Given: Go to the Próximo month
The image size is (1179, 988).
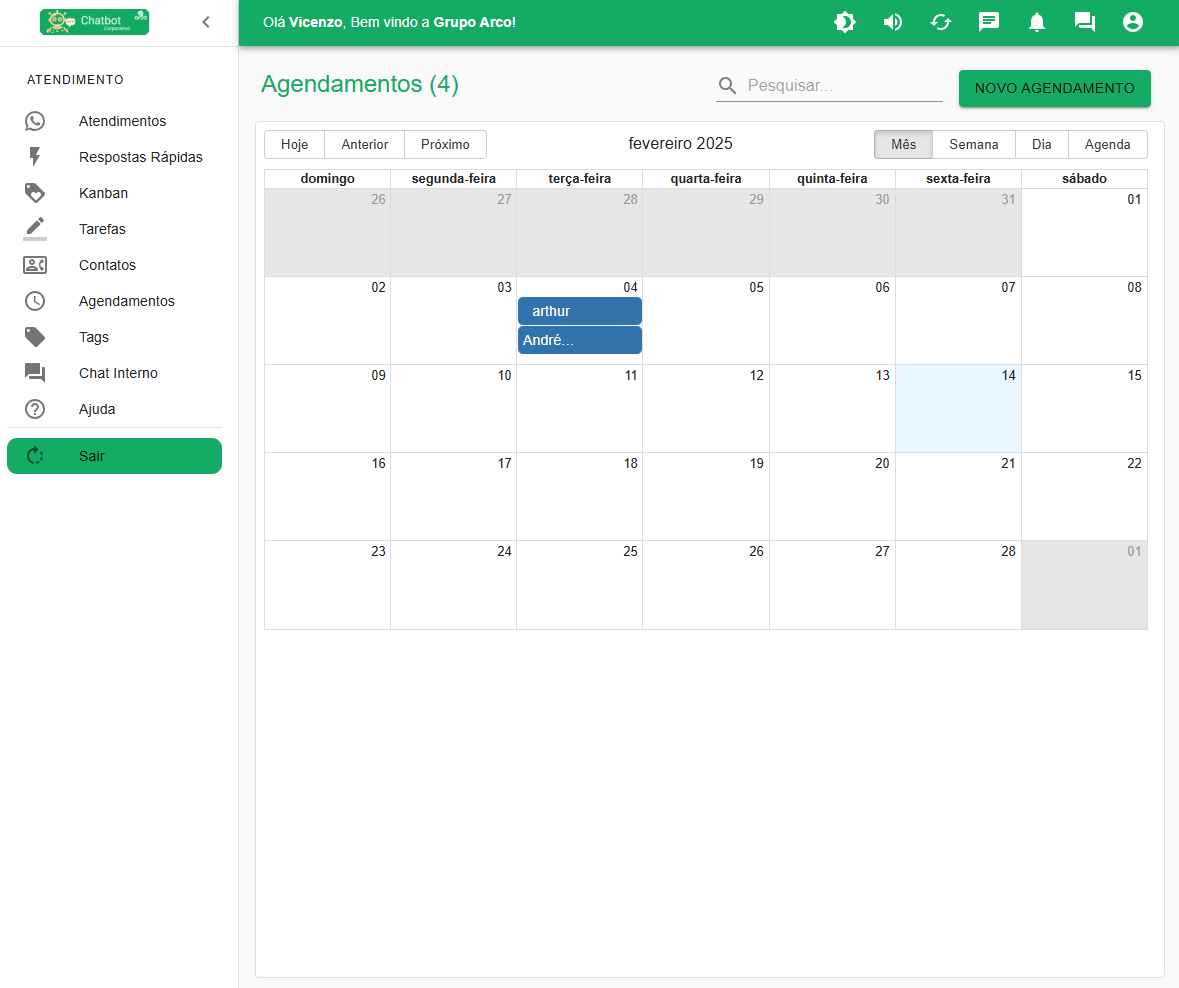Looking at the screenshot, I should [x=445, y=144].
